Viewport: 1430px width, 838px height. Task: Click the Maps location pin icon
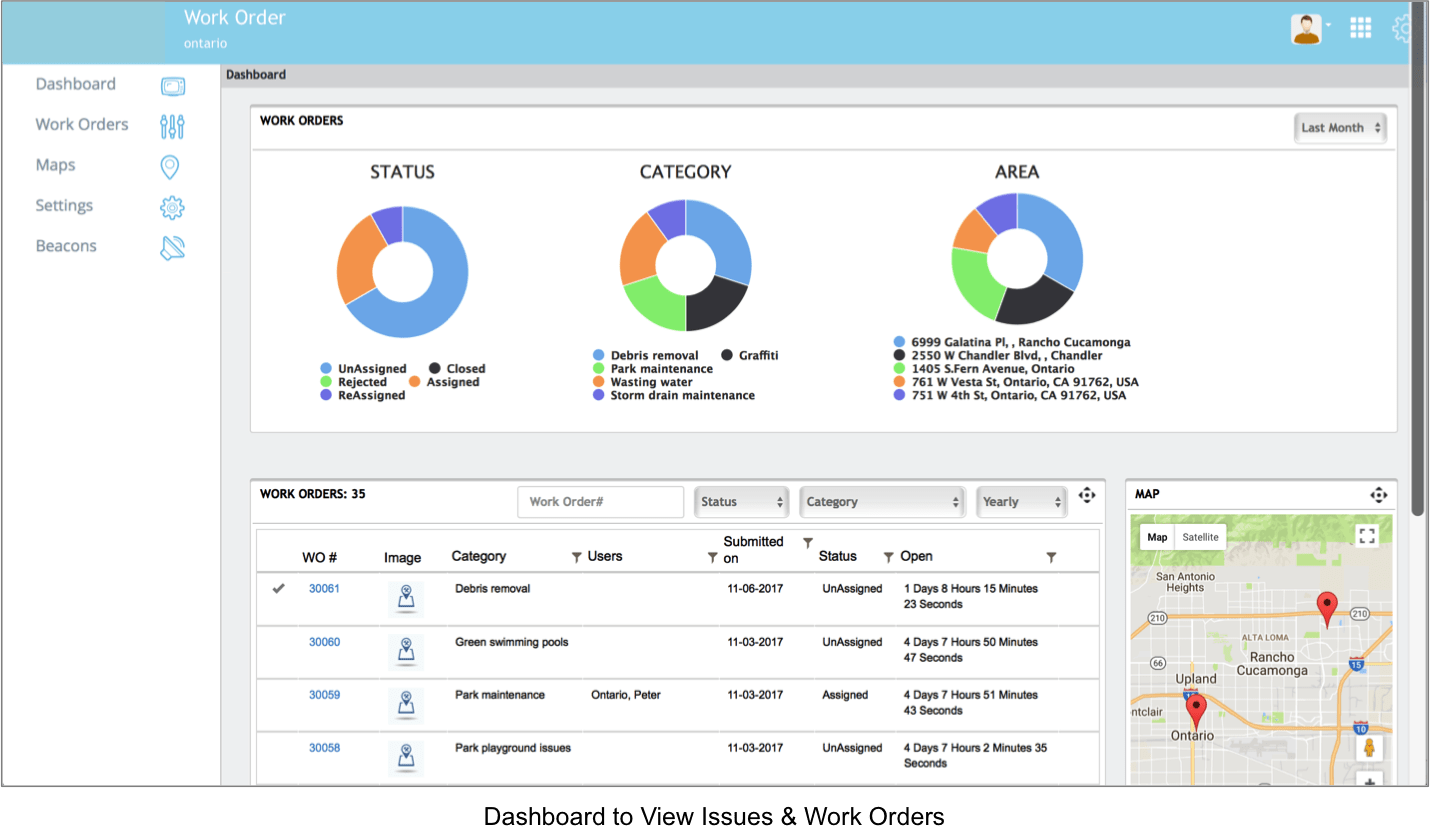(x=170, y=167)
